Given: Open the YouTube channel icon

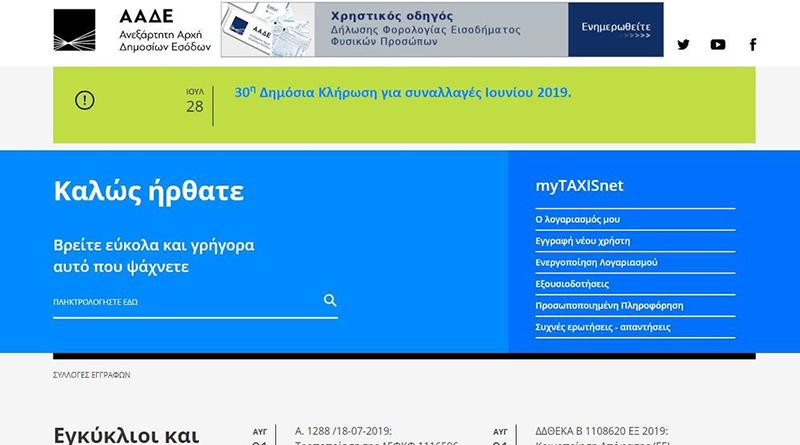Looking at the screenshot, I should [x=718, y=44].
